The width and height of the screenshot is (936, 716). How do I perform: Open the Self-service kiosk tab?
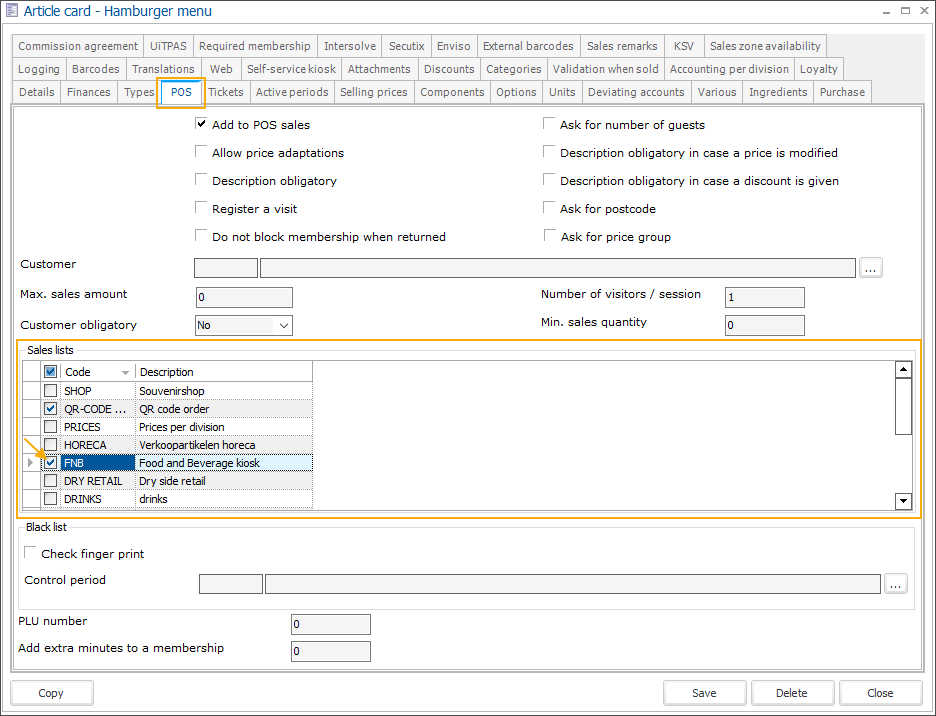click(x=293, y=69)
